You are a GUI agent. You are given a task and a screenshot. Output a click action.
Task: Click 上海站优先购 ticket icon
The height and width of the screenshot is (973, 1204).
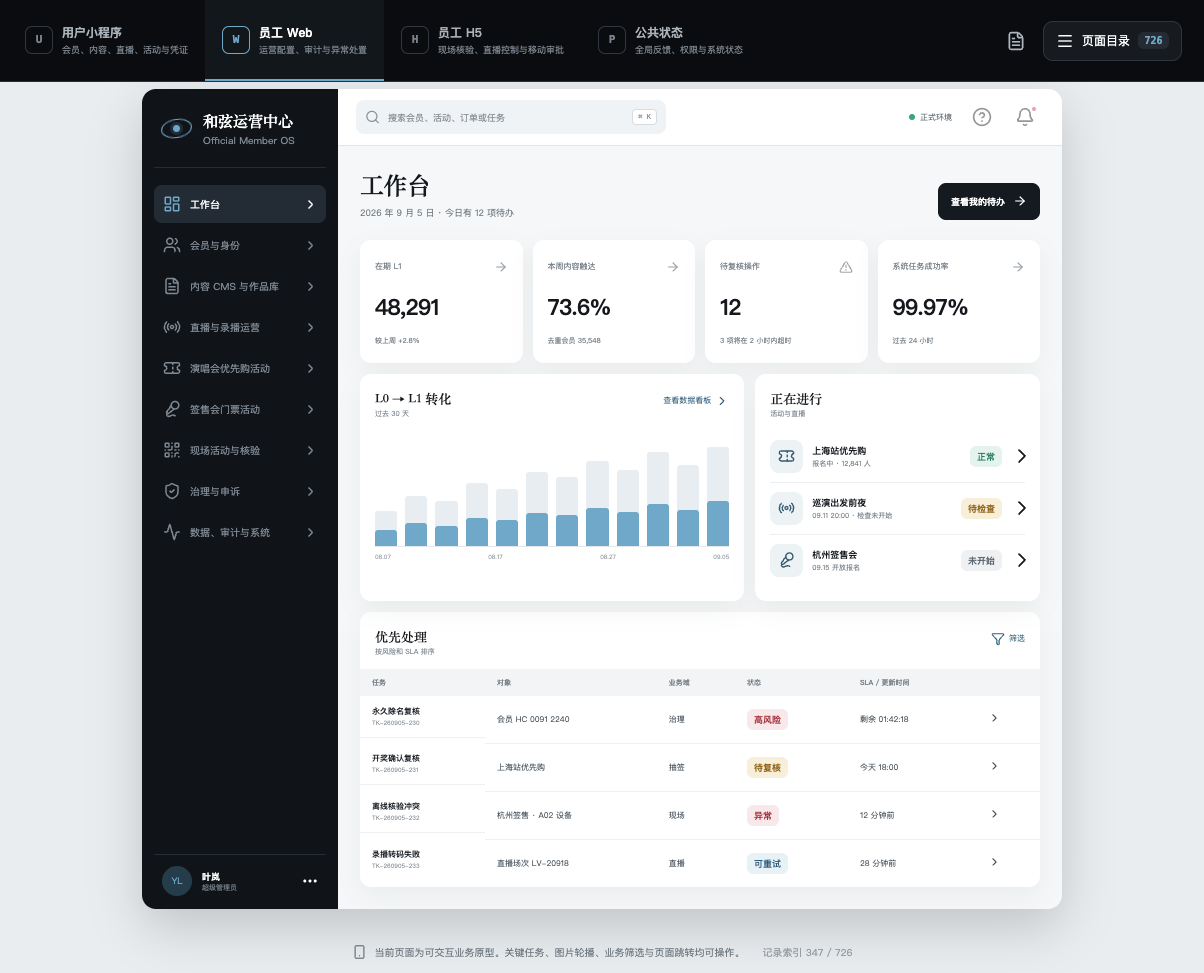[x=787, y=456]
